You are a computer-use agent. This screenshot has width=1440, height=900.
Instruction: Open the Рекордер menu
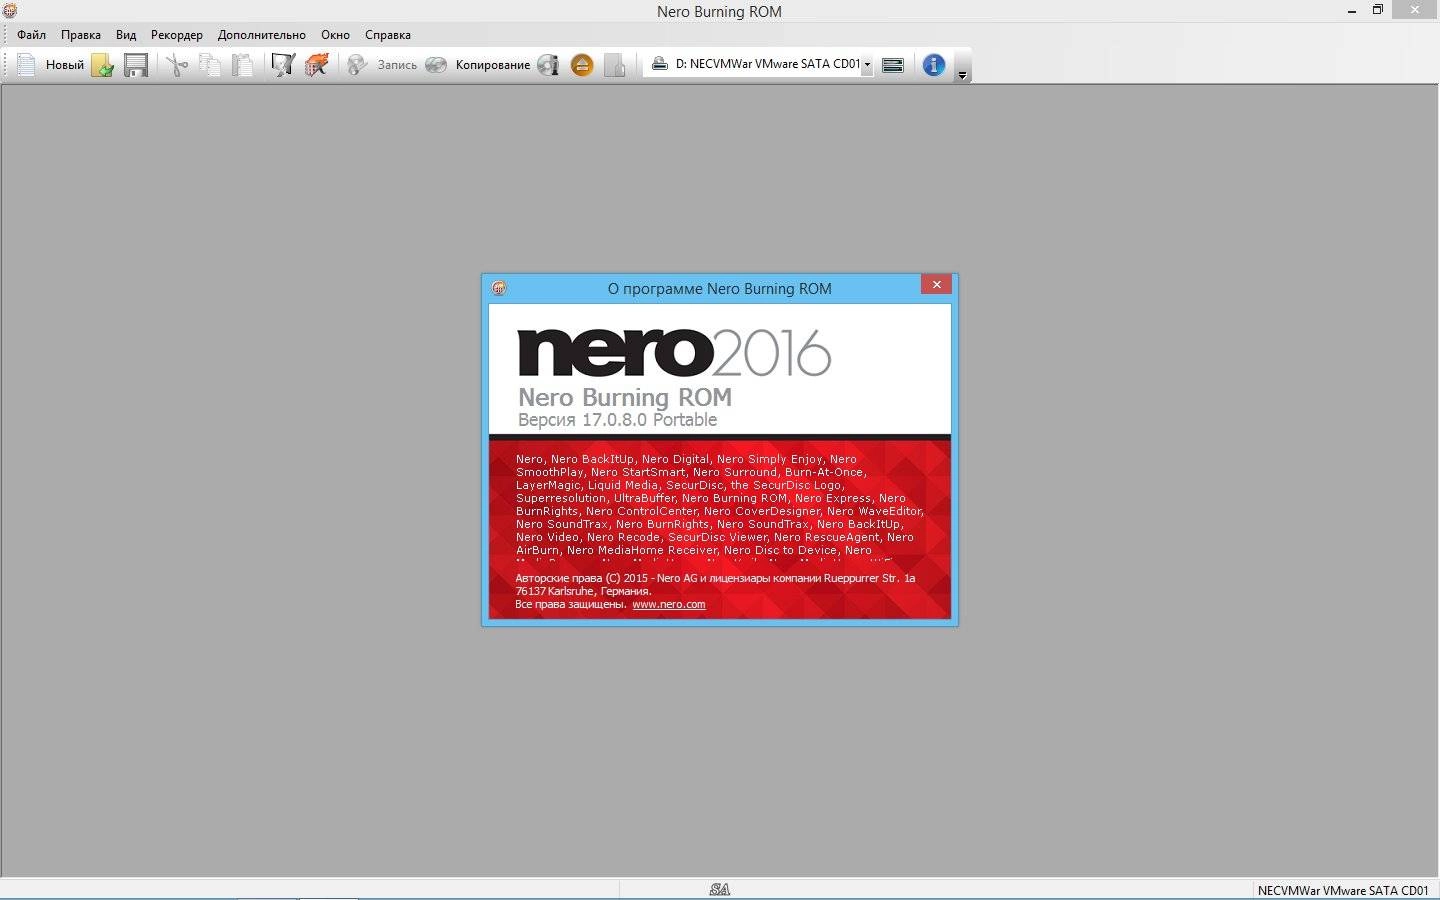pos(177,34)
